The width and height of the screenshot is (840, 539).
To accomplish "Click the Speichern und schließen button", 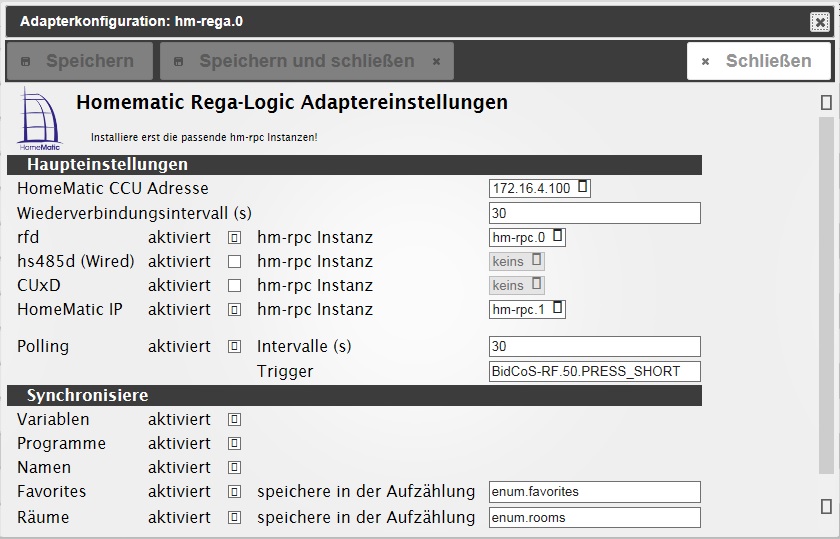I will pyautogui.click(x=306, y=61).
